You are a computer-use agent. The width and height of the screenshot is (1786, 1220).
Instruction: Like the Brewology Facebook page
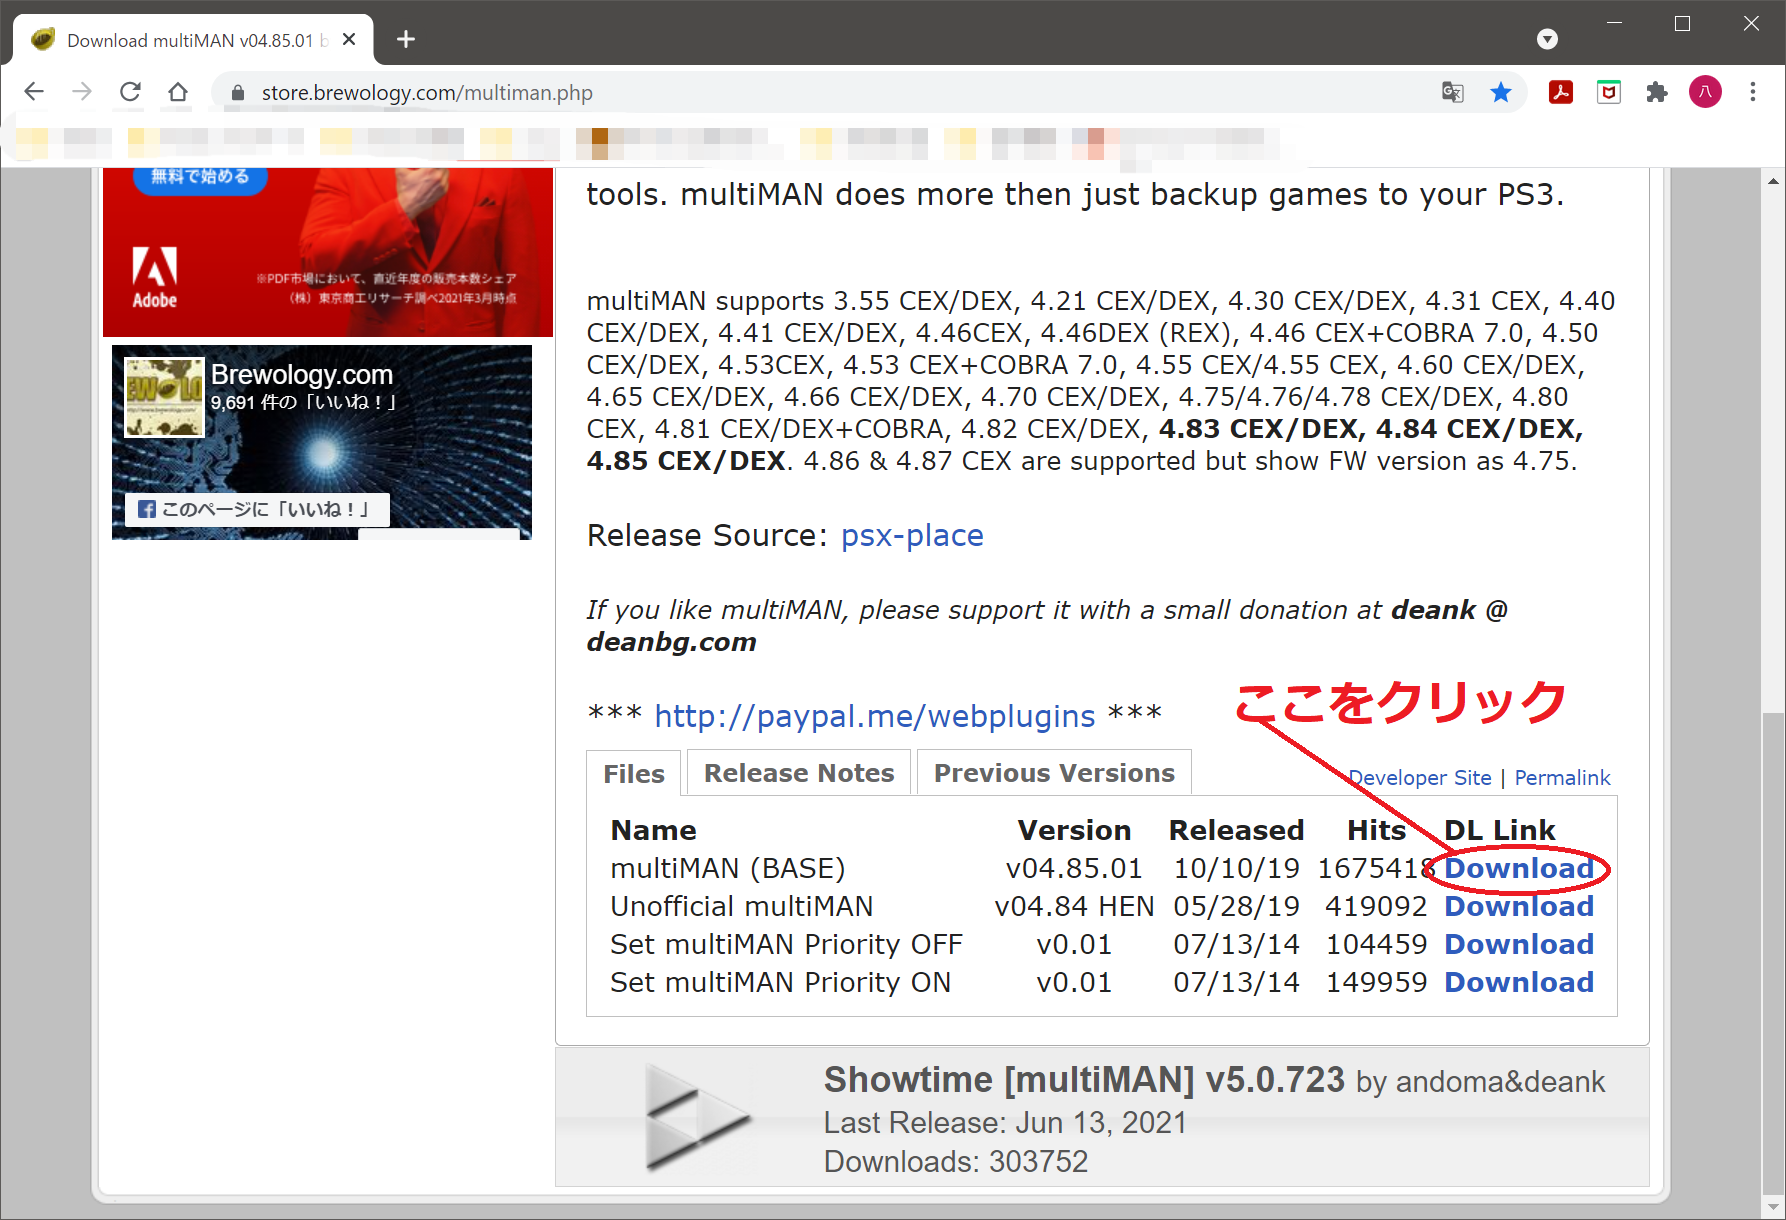[x=257, y=509]
